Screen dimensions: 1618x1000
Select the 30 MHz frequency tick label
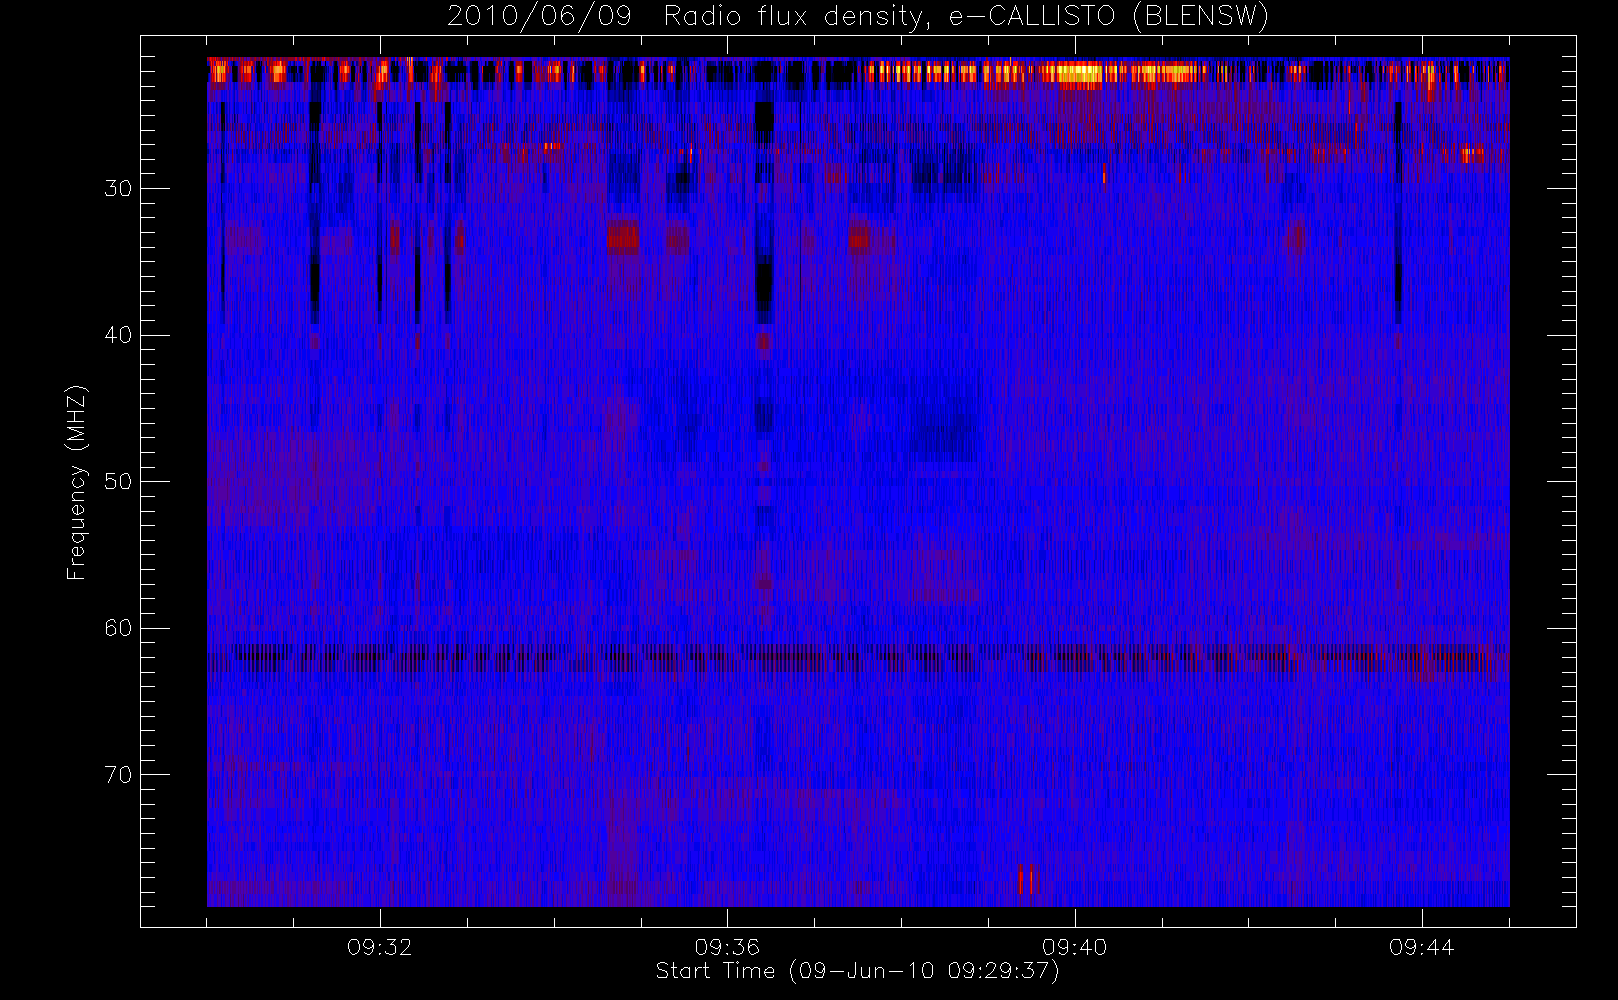[118, 188]
